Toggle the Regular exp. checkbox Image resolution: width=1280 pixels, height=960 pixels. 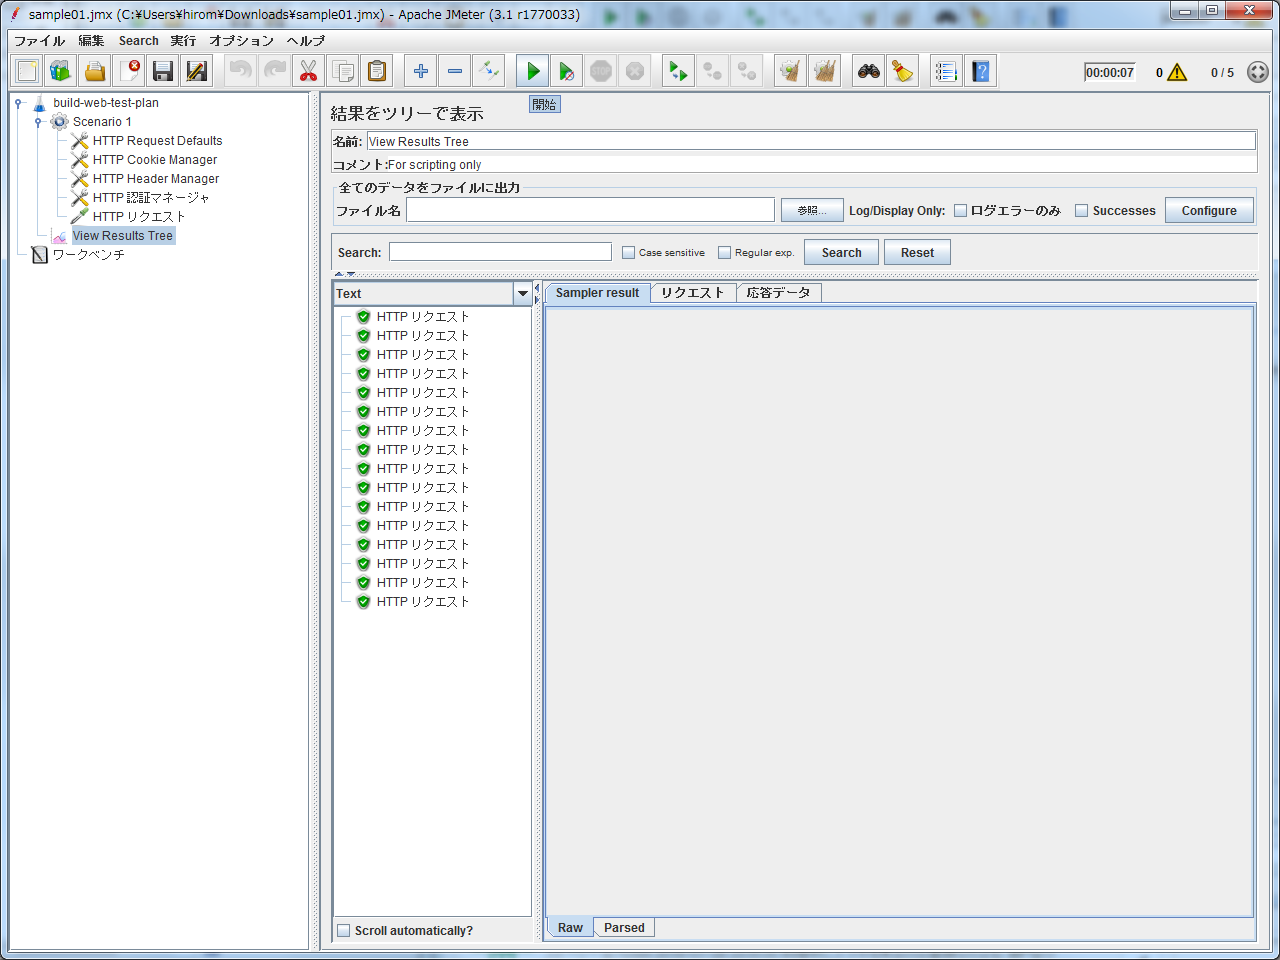pos(724,253)
